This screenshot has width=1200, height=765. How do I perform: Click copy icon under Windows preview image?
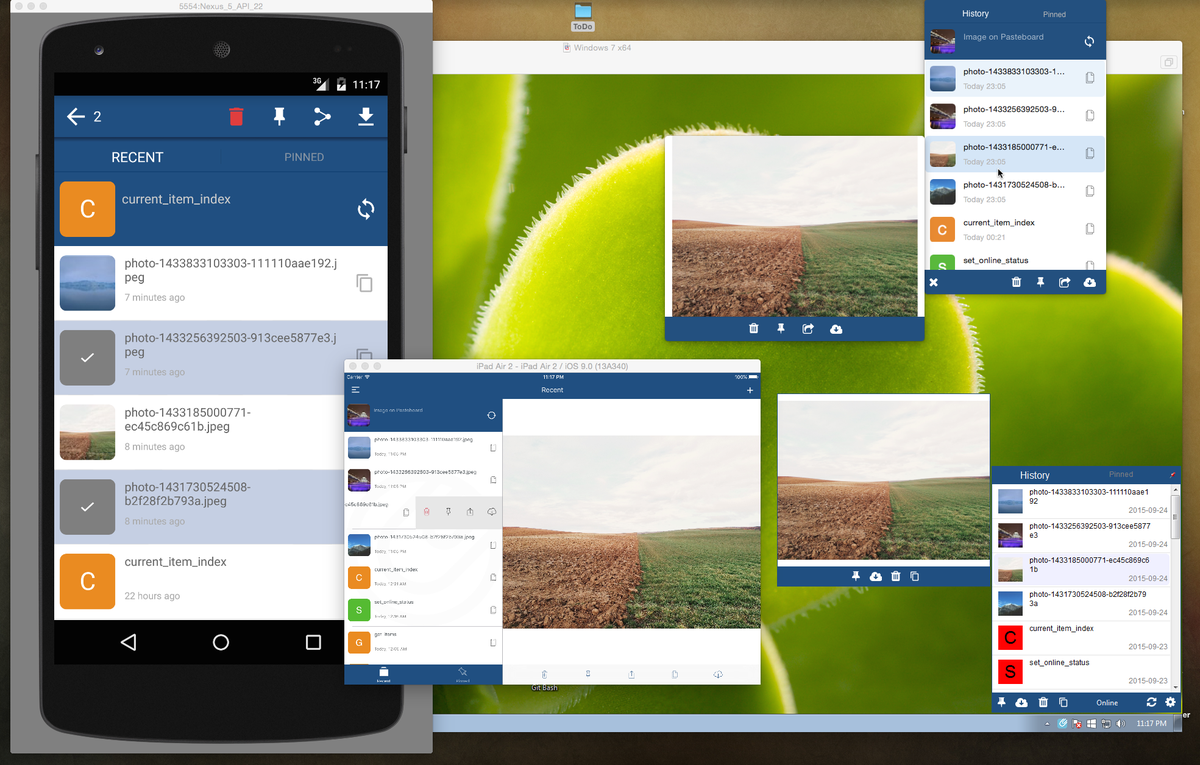pos(915,576)
